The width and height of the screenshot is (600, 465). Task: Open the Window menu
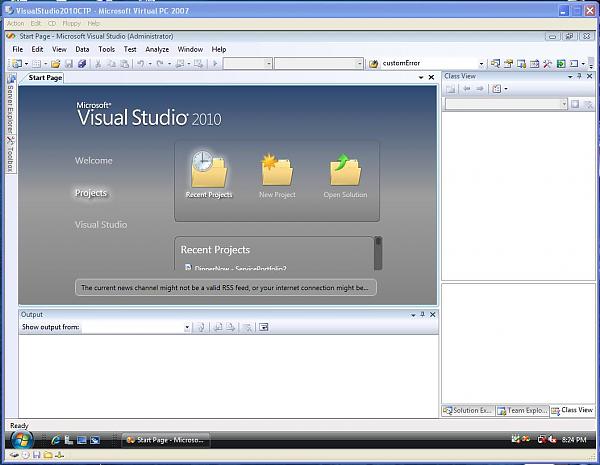pyautogui.click(x=190, y=49)
